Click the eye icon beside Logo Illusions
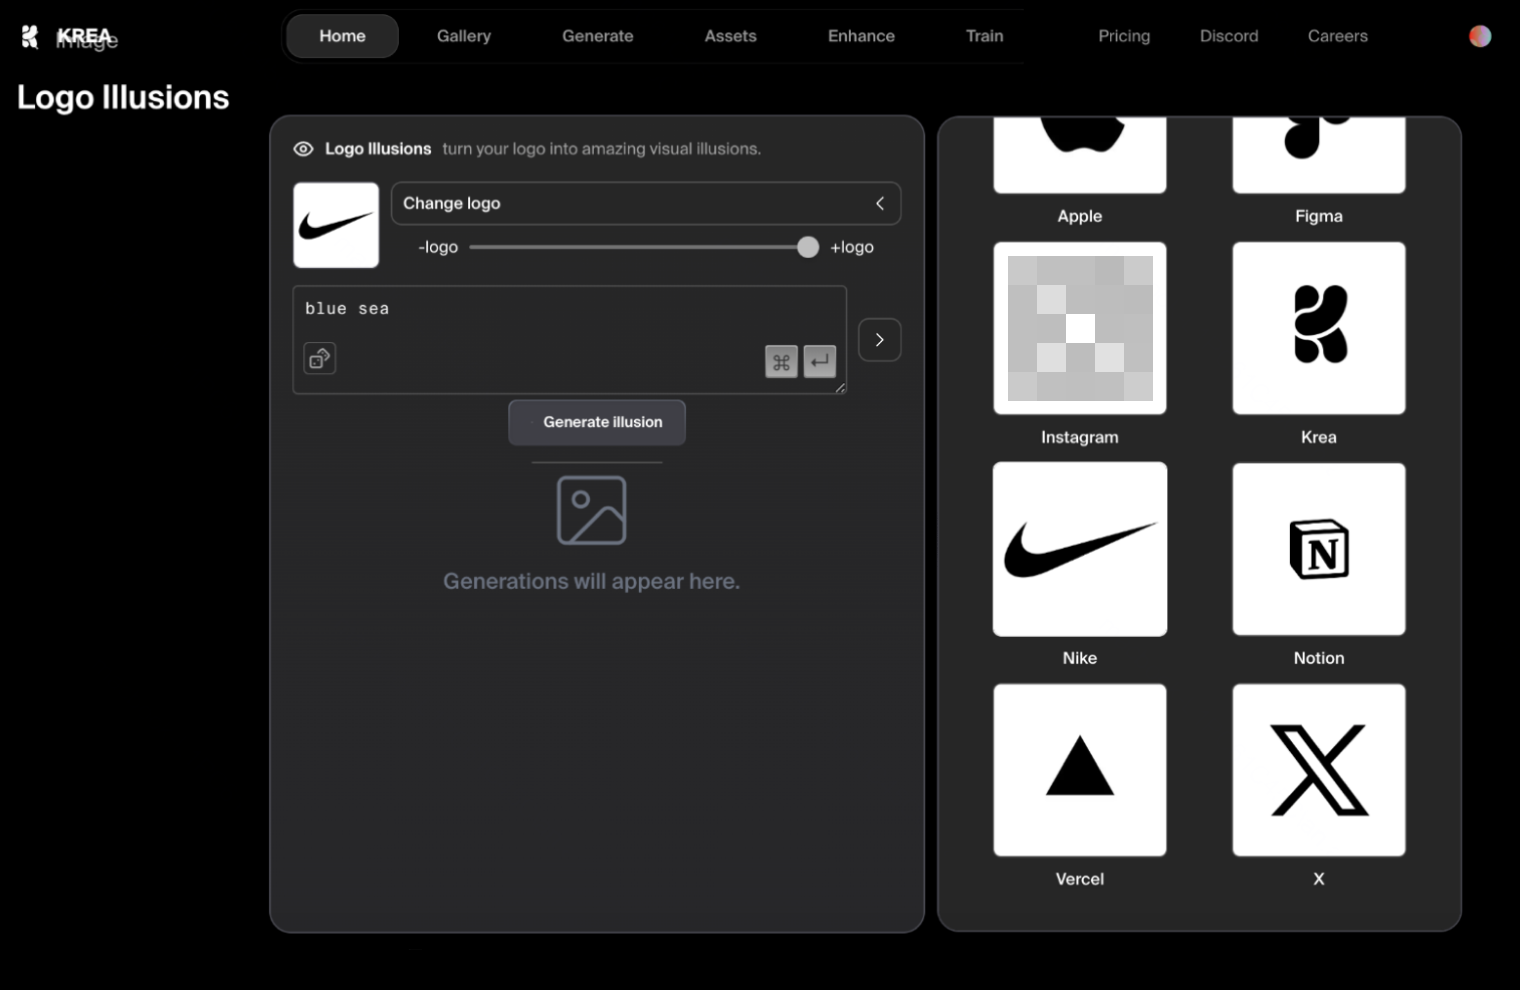The width and height of the screenshot is (1520, 990). tap(303, 149)
